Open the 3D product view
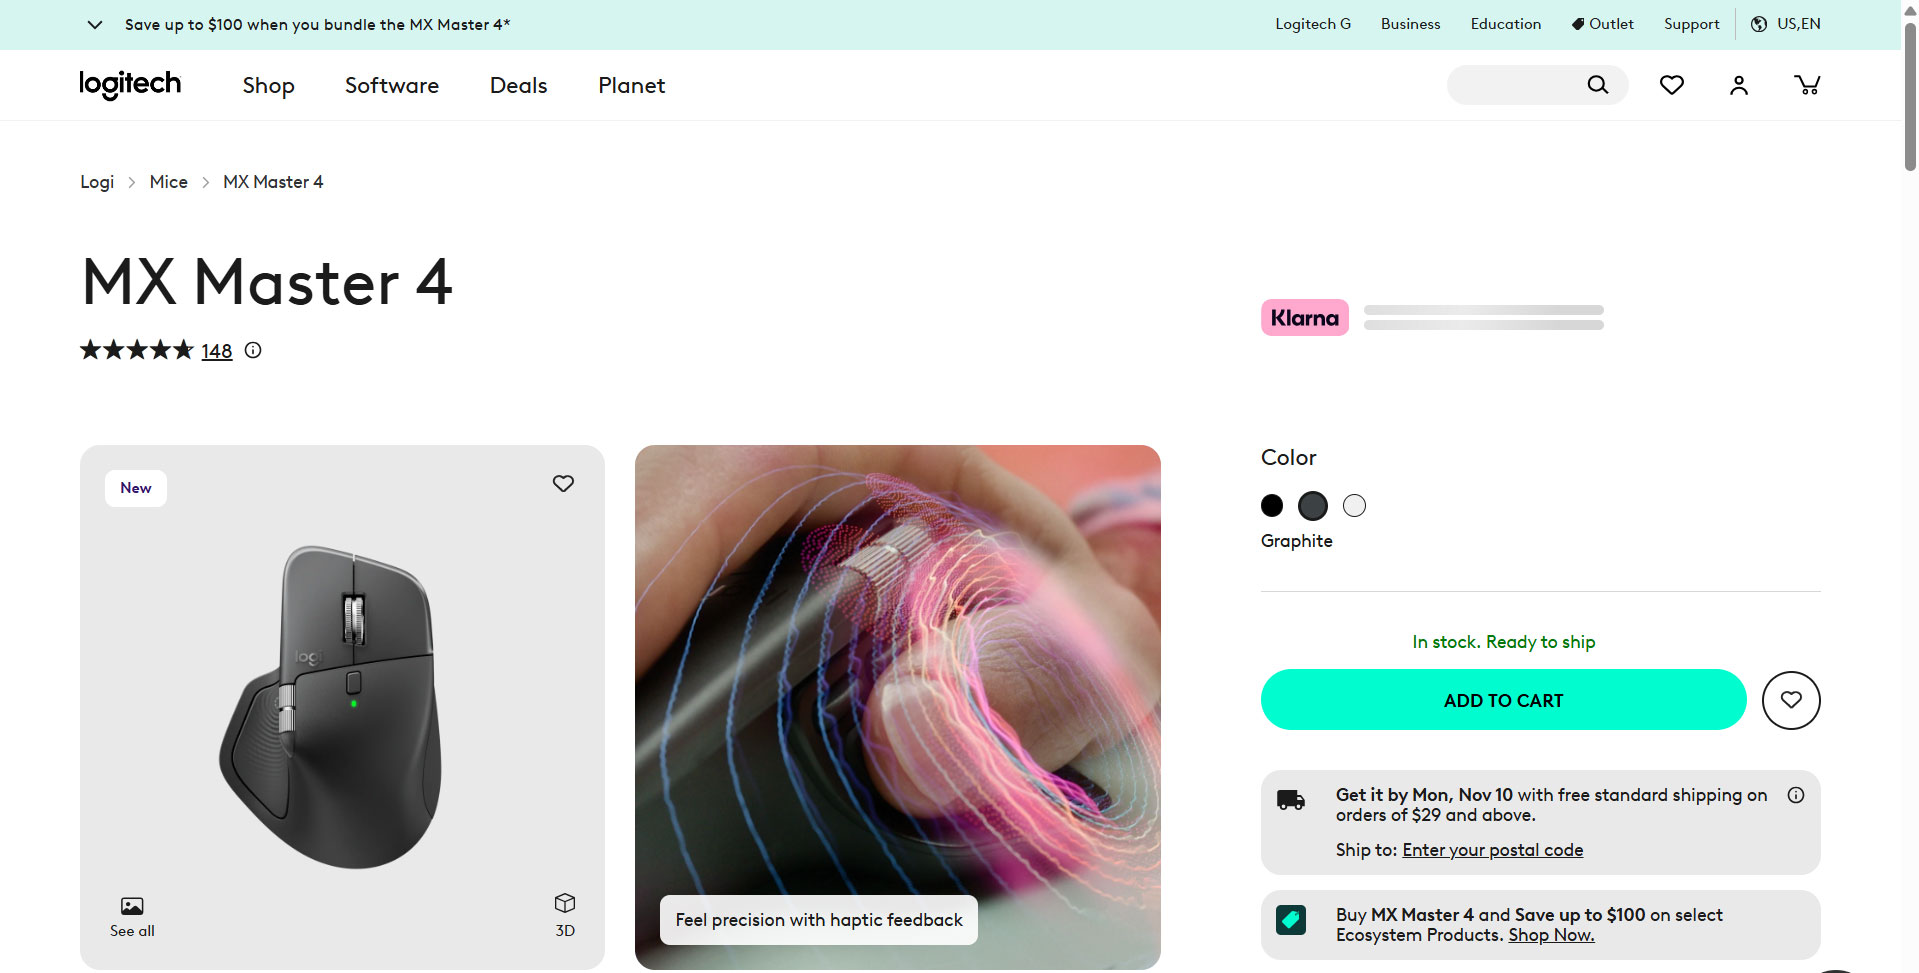Image resolution: width=1919 pixels, height=973 pixels. pyautogui.click(x=565, y=914)
